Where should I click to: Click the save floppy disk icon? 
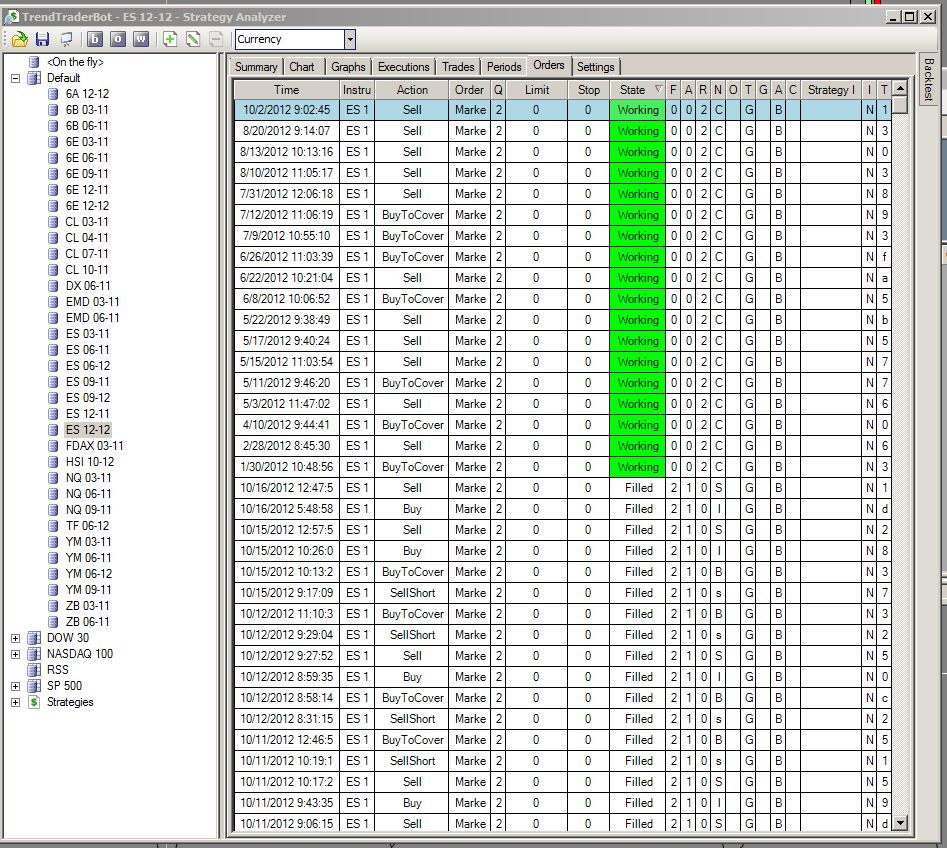point(42,39)
